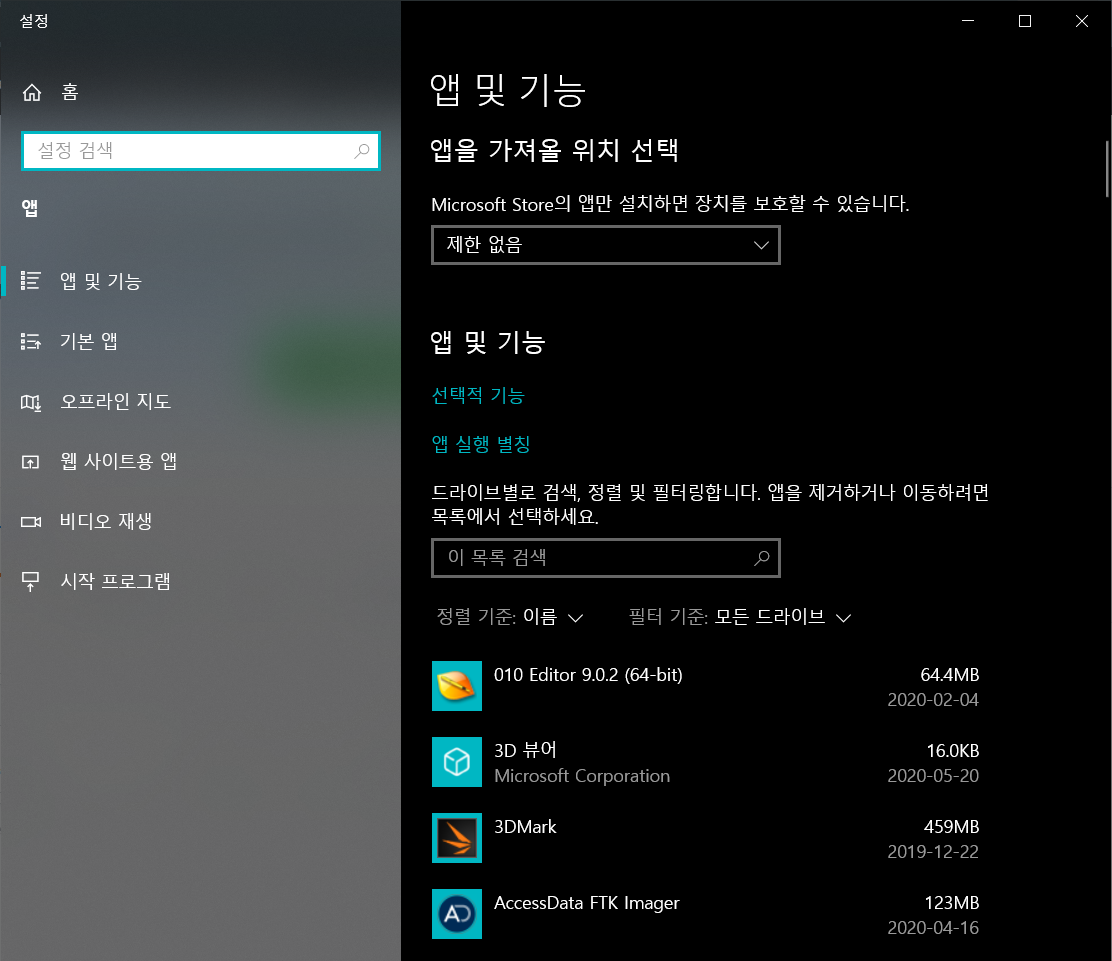Select the AccessData FTK Imager entry
1112x961 pixels.
point(706,913)
